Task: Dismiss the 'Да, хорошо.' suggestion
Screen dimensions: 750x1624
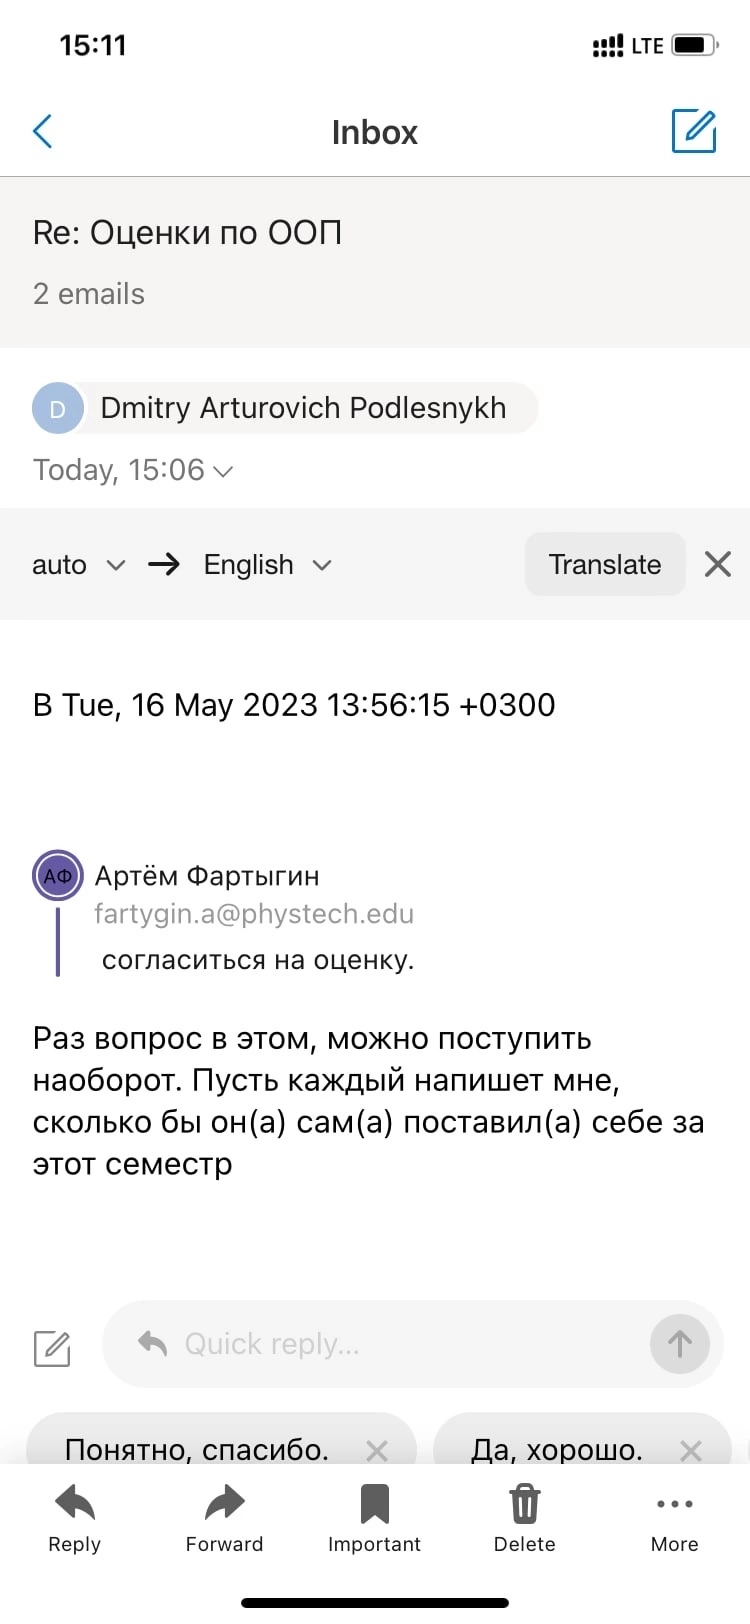Action: click(x=691, y=1450)
